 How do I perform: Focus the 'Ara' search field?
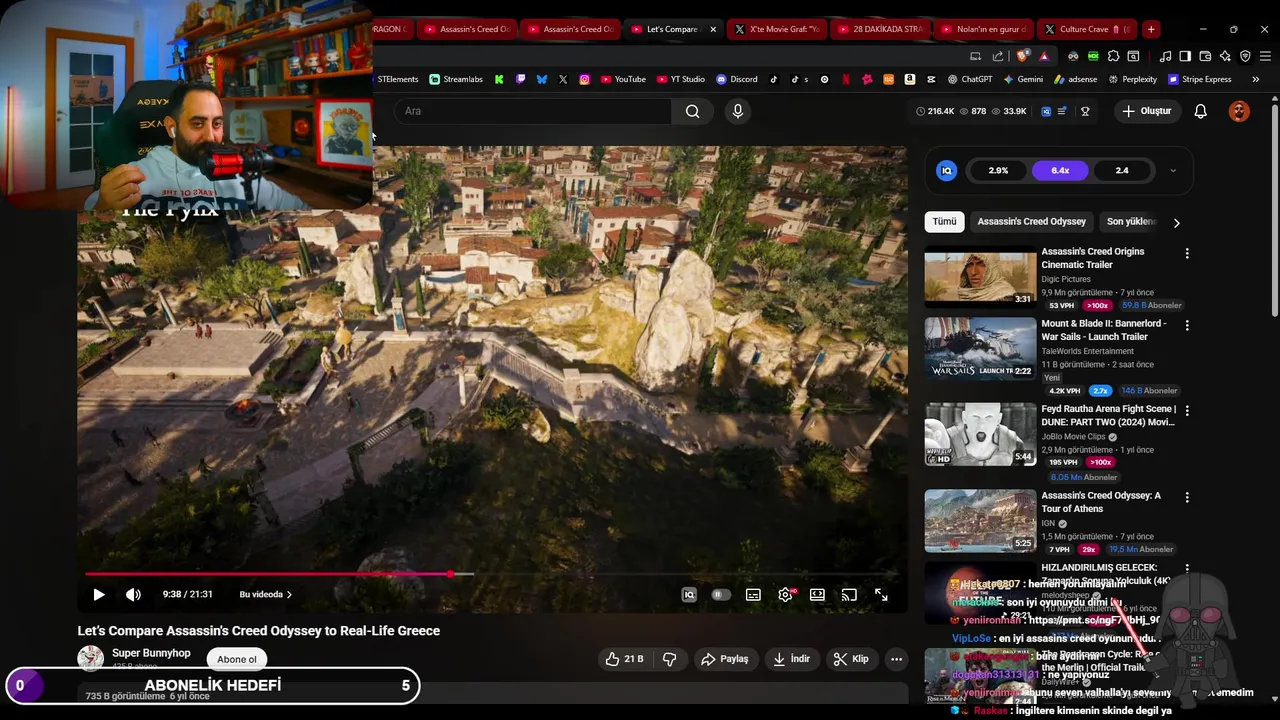click(x=533, y=111)
